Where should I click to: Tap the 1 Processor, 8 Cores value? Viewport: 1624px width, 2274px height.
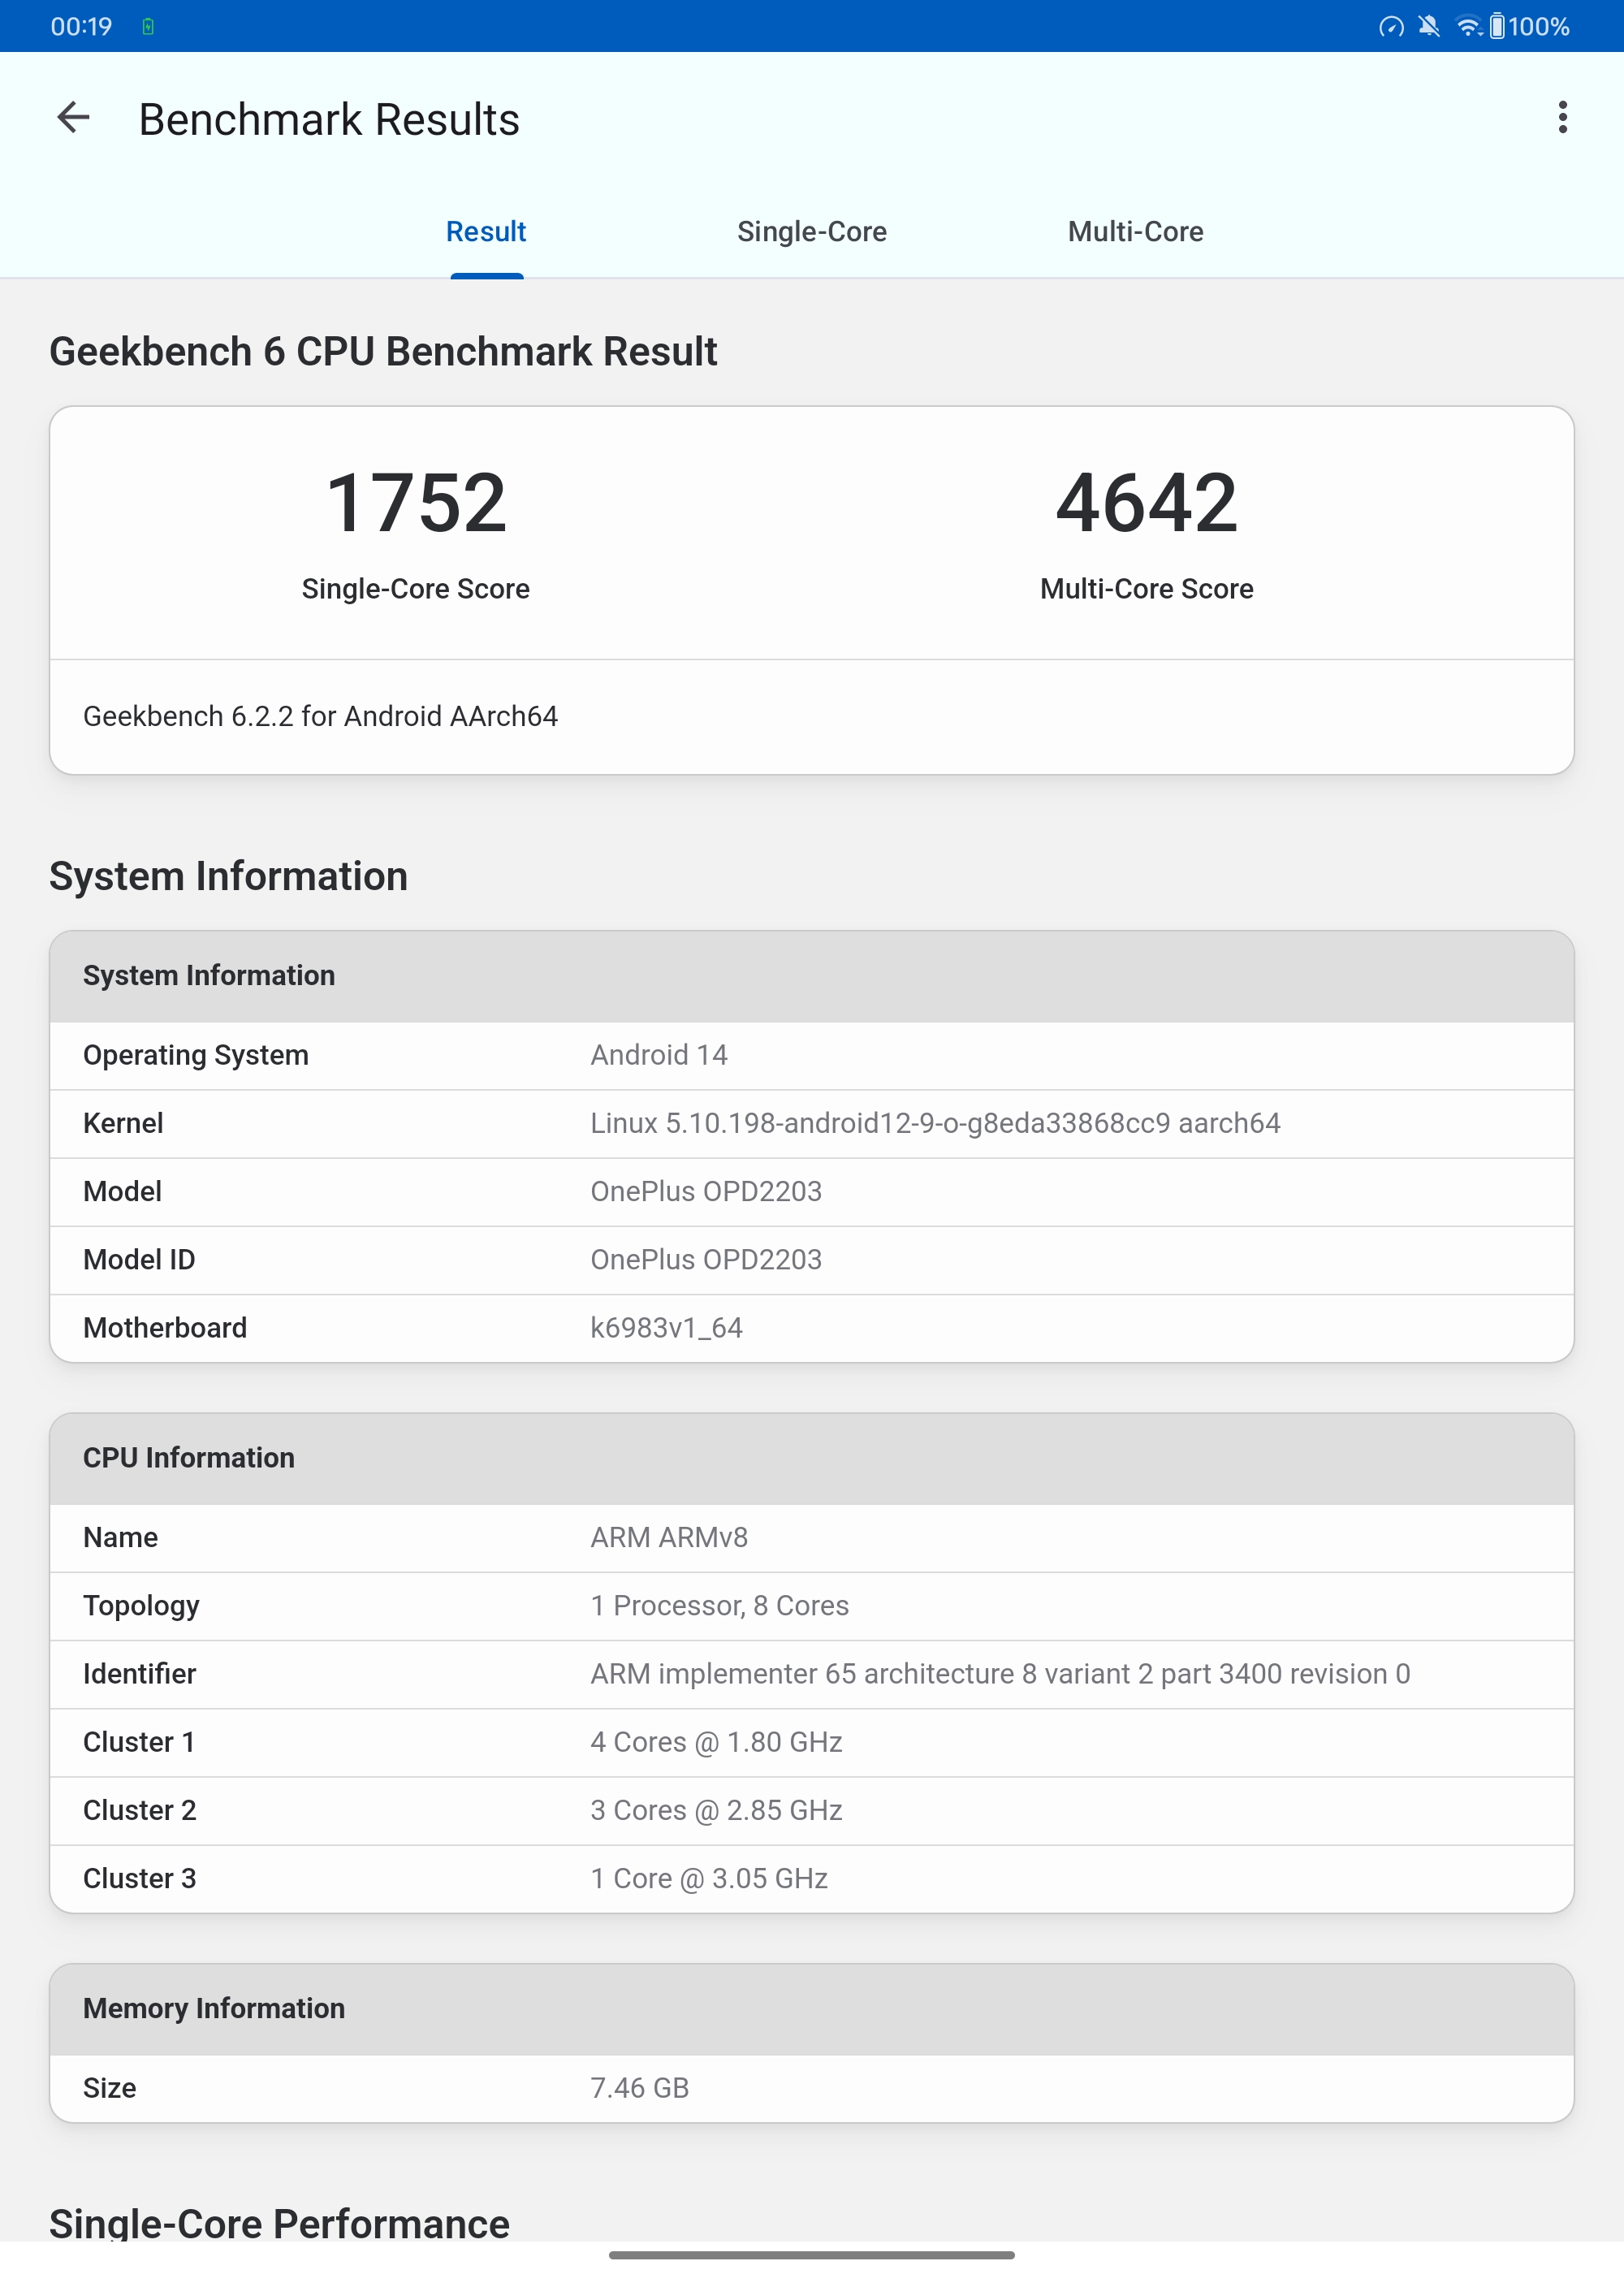(x=719, y=1606)
